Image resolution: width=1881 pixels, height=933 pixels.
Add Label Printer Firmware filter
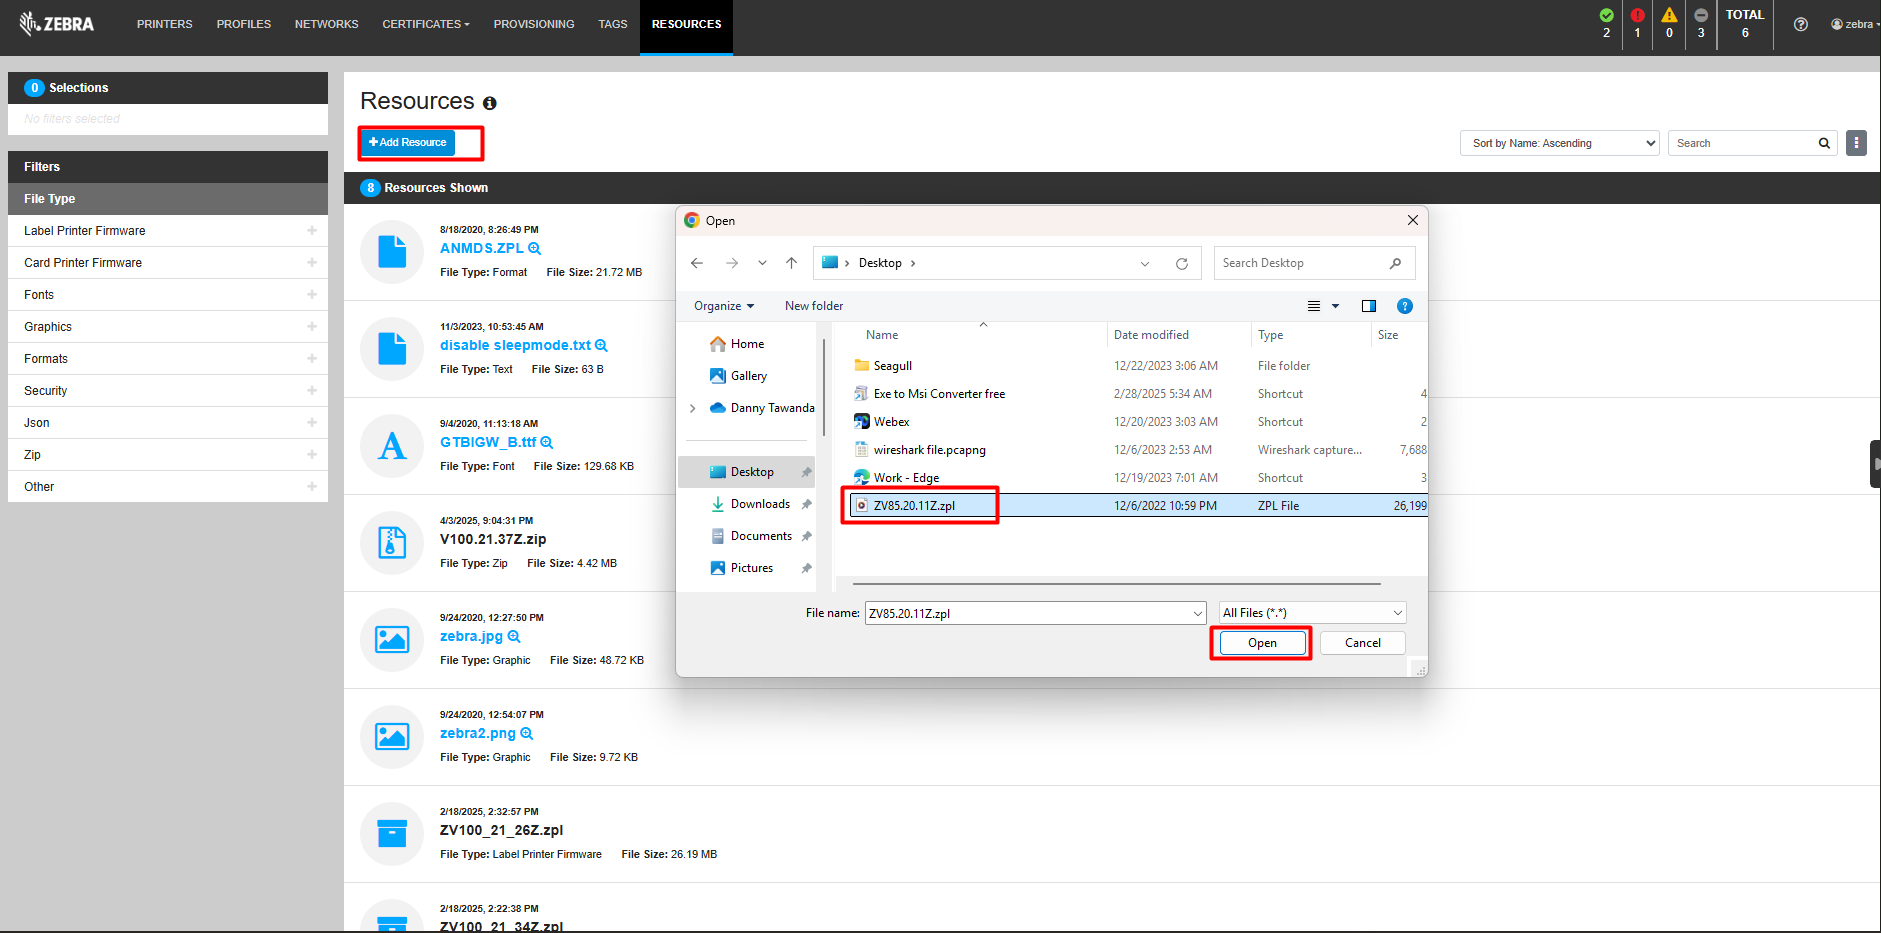(x=312, y=230)
